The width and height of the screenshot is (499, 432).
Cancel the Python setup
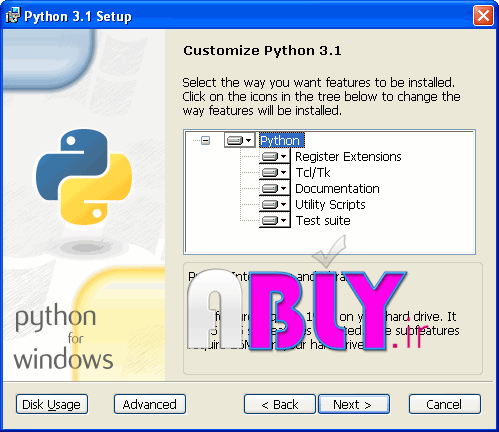click(445, 404)
